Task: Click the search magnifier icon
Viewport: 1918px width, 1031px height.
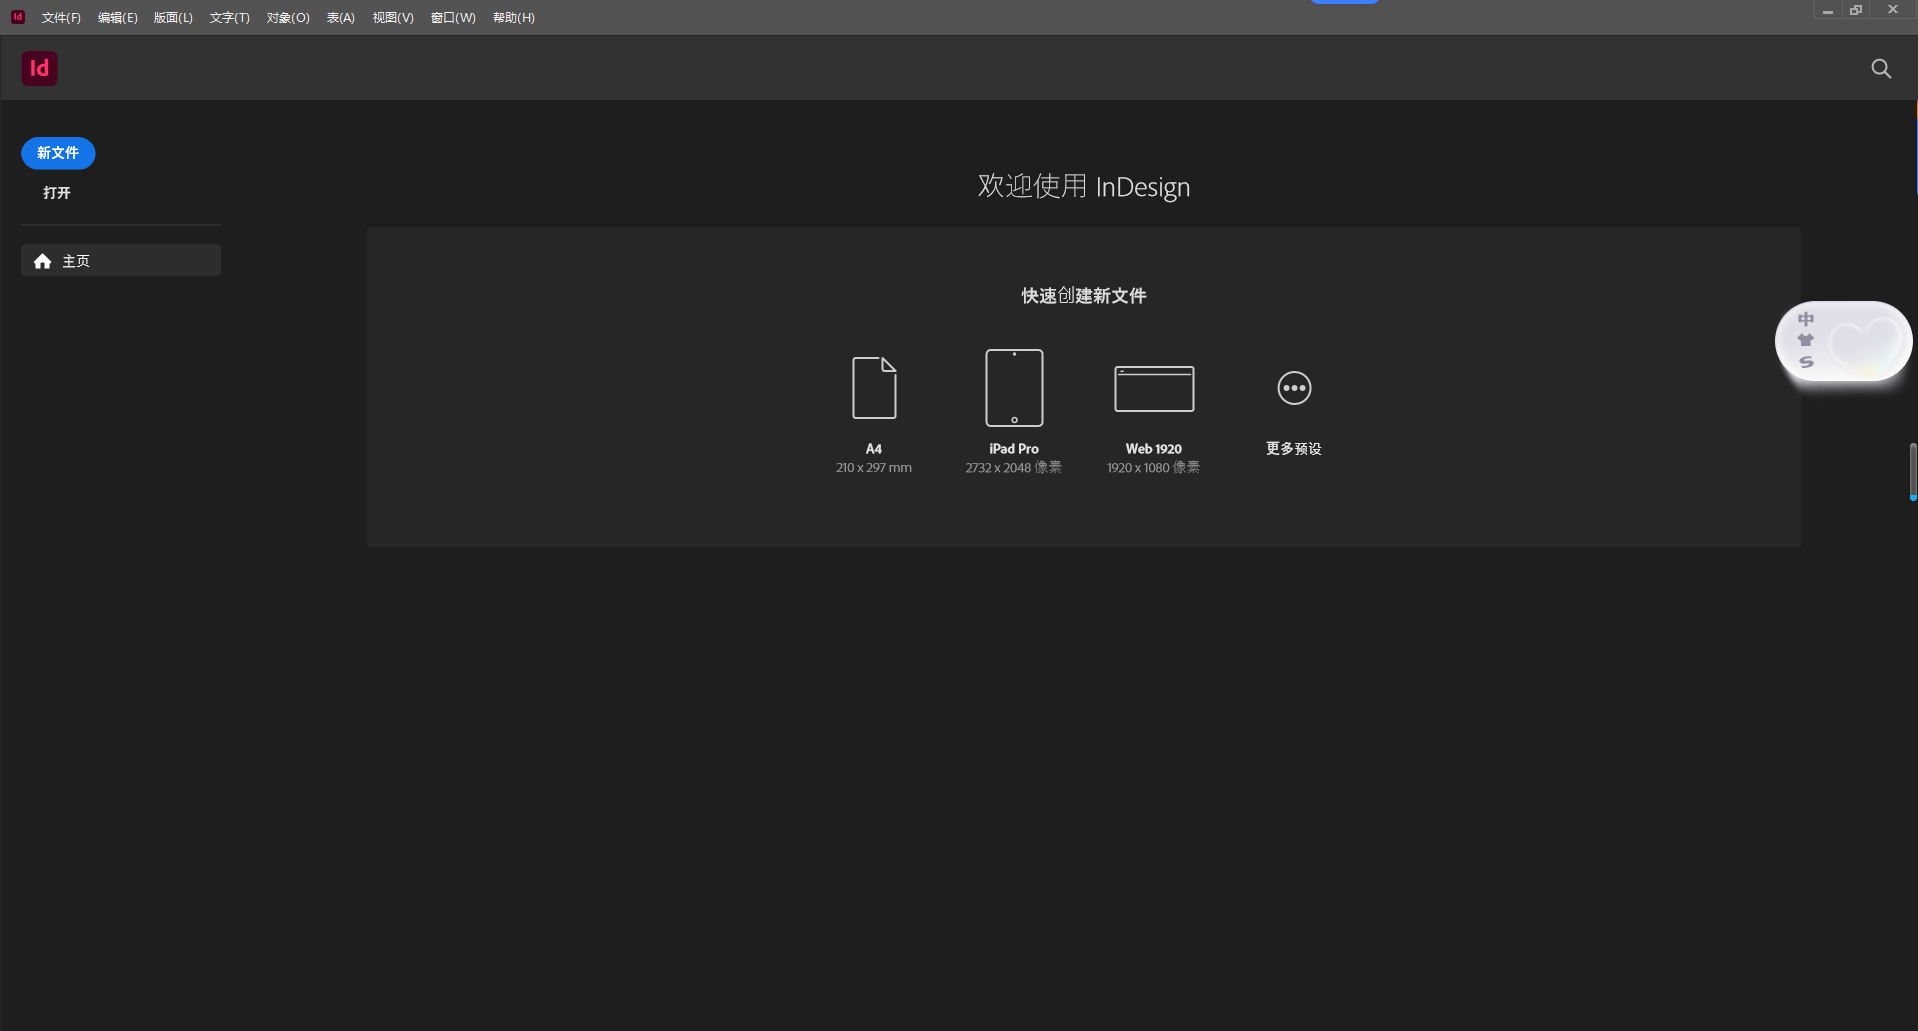Action: 1881,68
